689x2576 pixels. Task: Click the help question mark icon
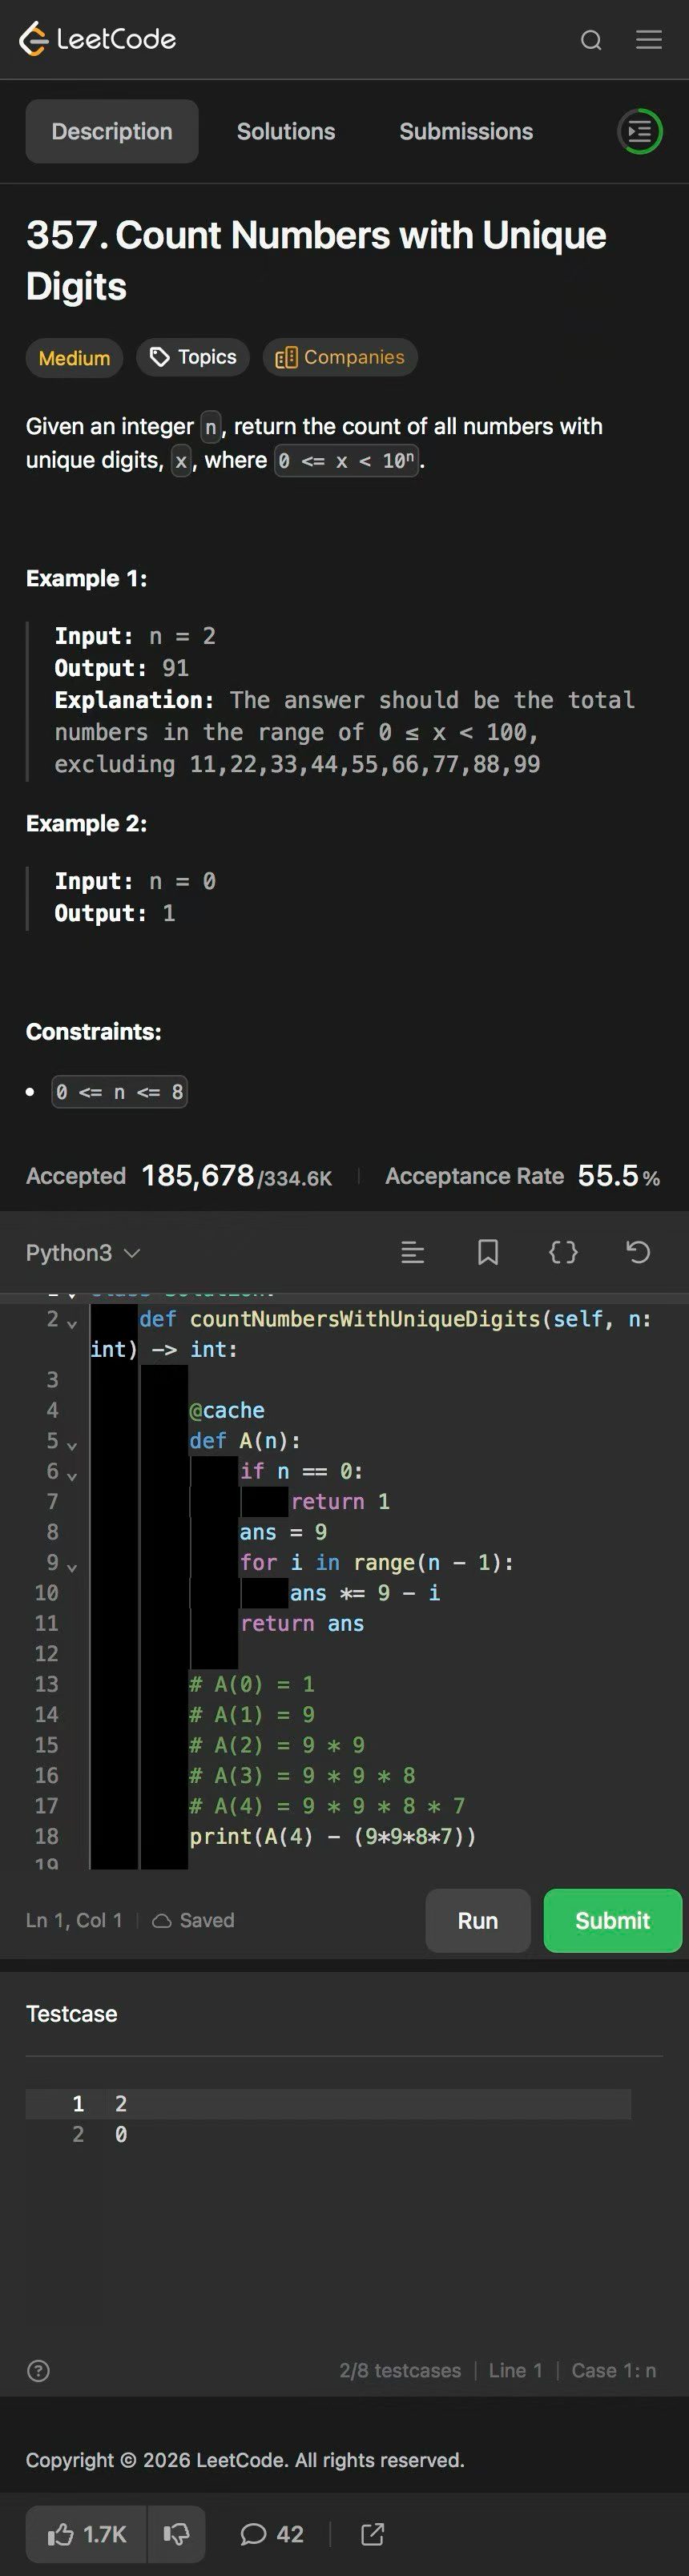click(38, 2370)
